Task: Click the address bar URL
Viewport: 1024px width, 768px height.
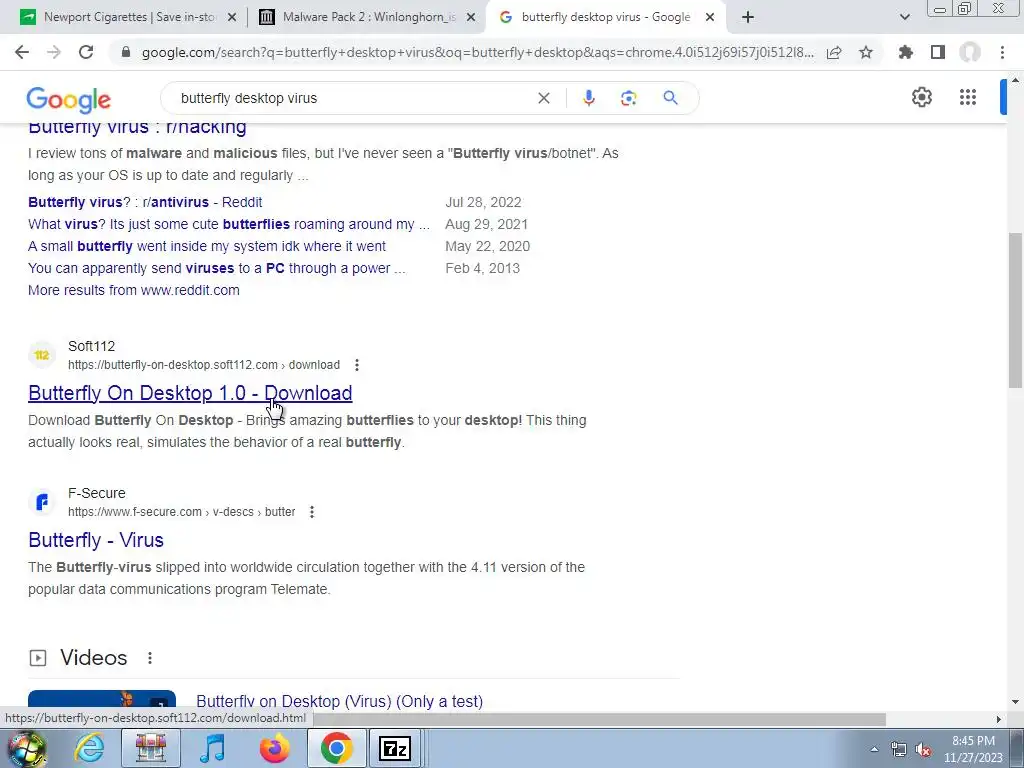Action: [x=478, y=52]
